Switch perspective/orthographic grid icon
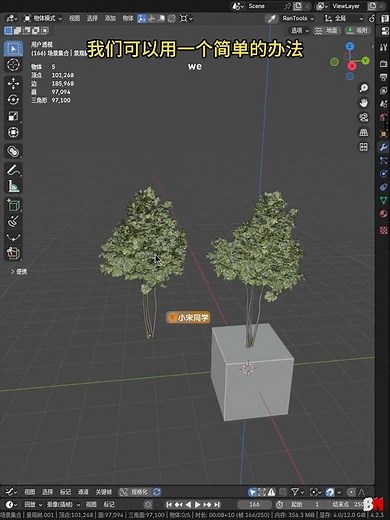 click(x=363, y=132)
